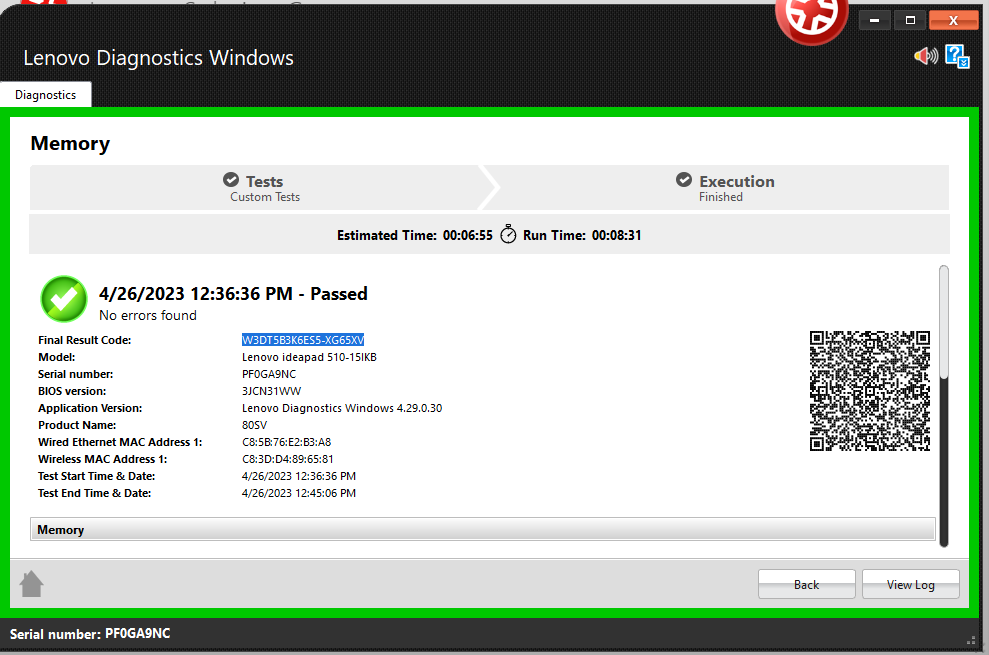Click the window resize grip corner
989x655 pixels.
[971, 640]
